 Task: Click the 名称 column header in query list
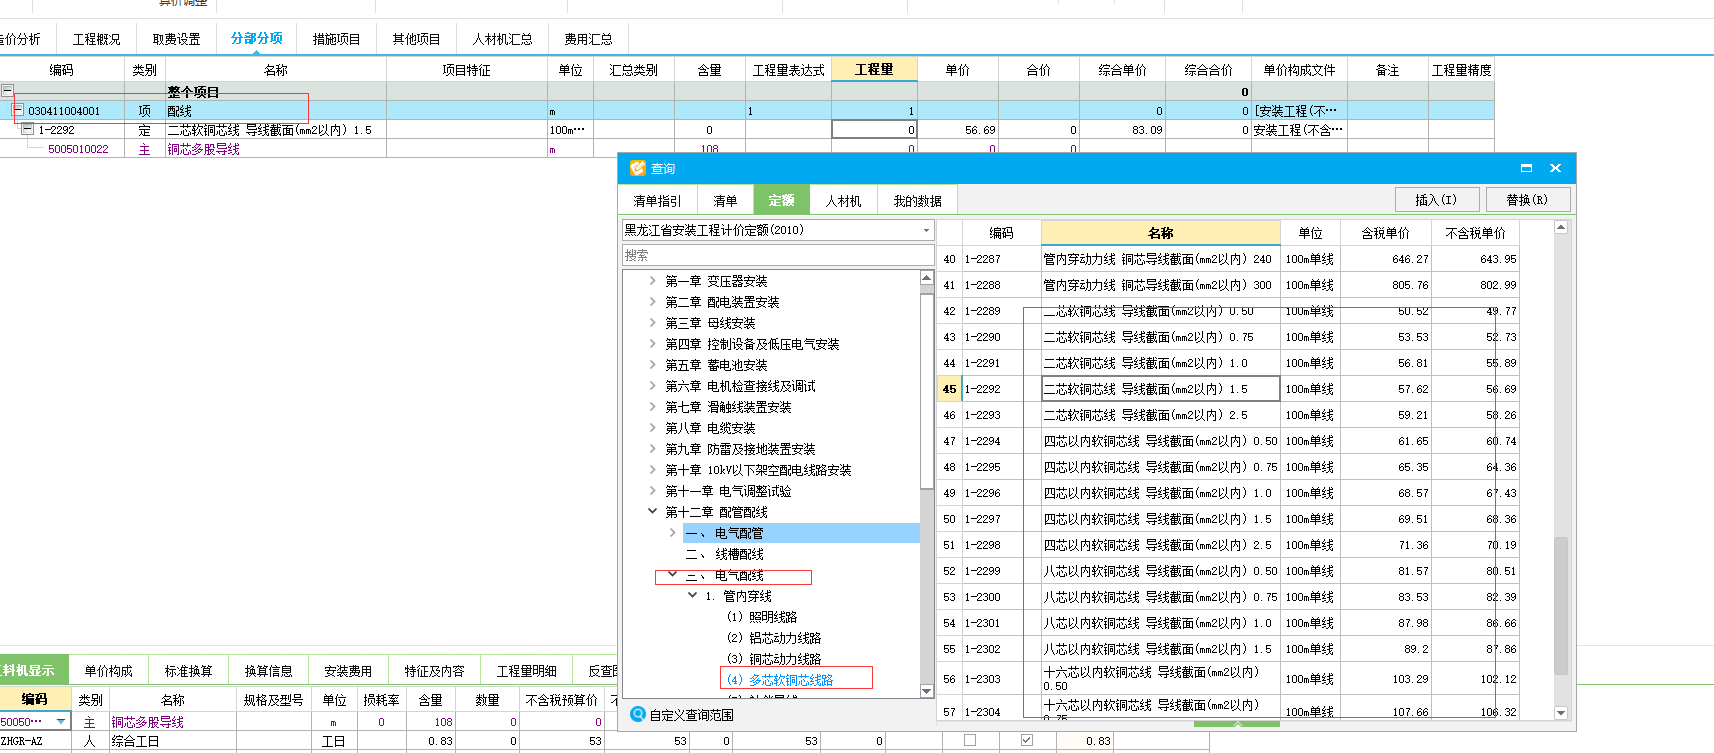click(x=1160, y=233)
